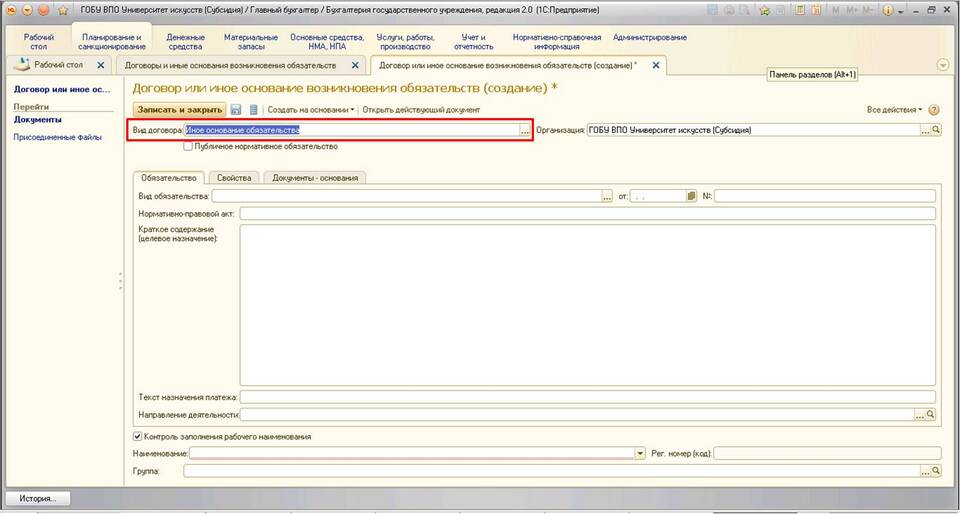Open the round tabs list dropdown
This screenshot has height=514, width=960.
[943, 65]
